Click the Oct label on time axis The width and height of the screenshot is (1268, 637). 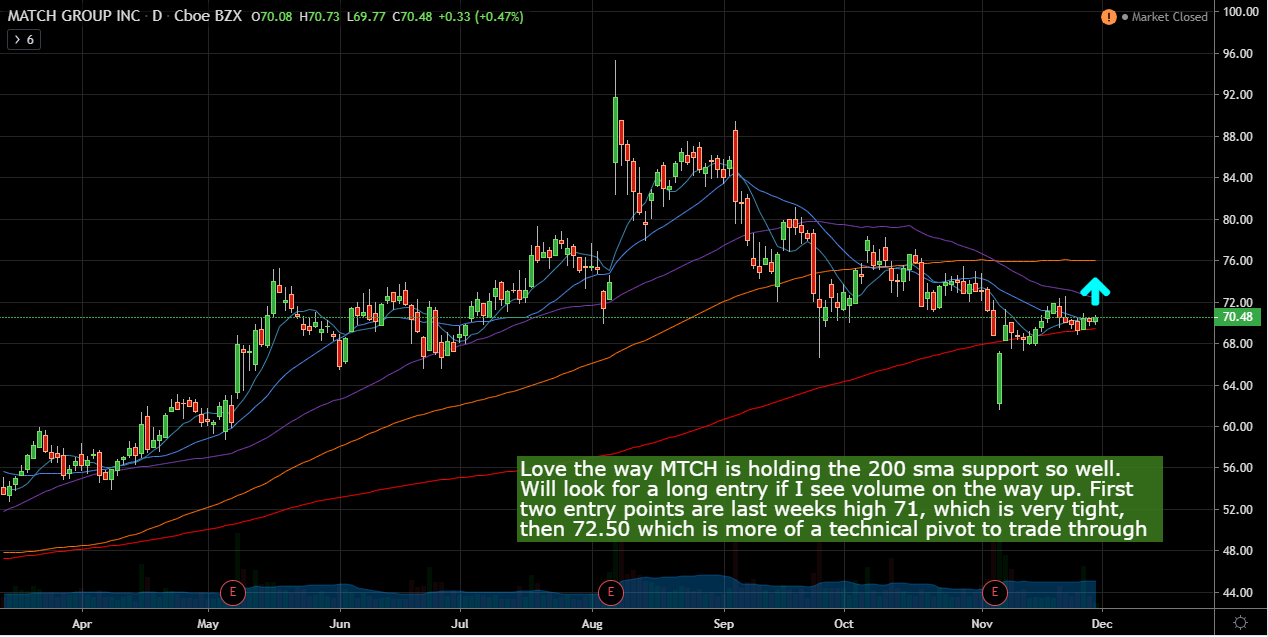844,622
